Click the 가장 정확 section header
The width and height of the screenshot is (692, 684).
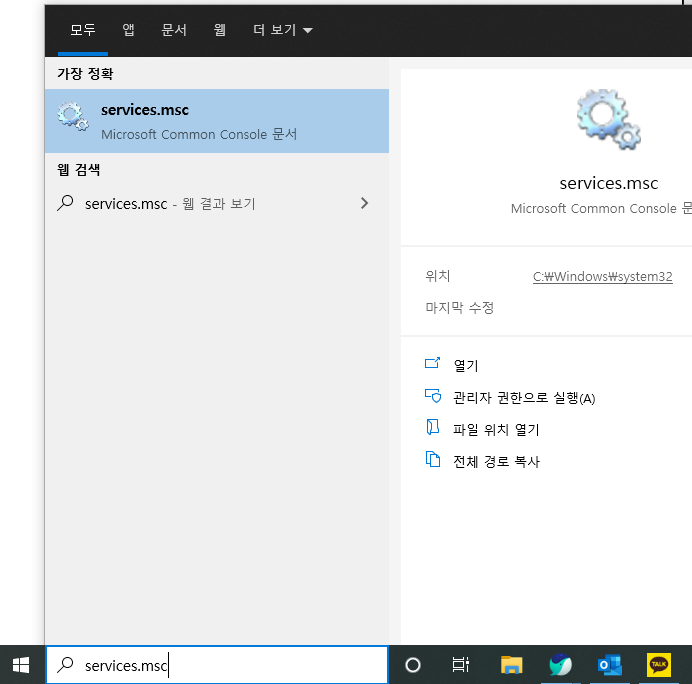[85, 73]
